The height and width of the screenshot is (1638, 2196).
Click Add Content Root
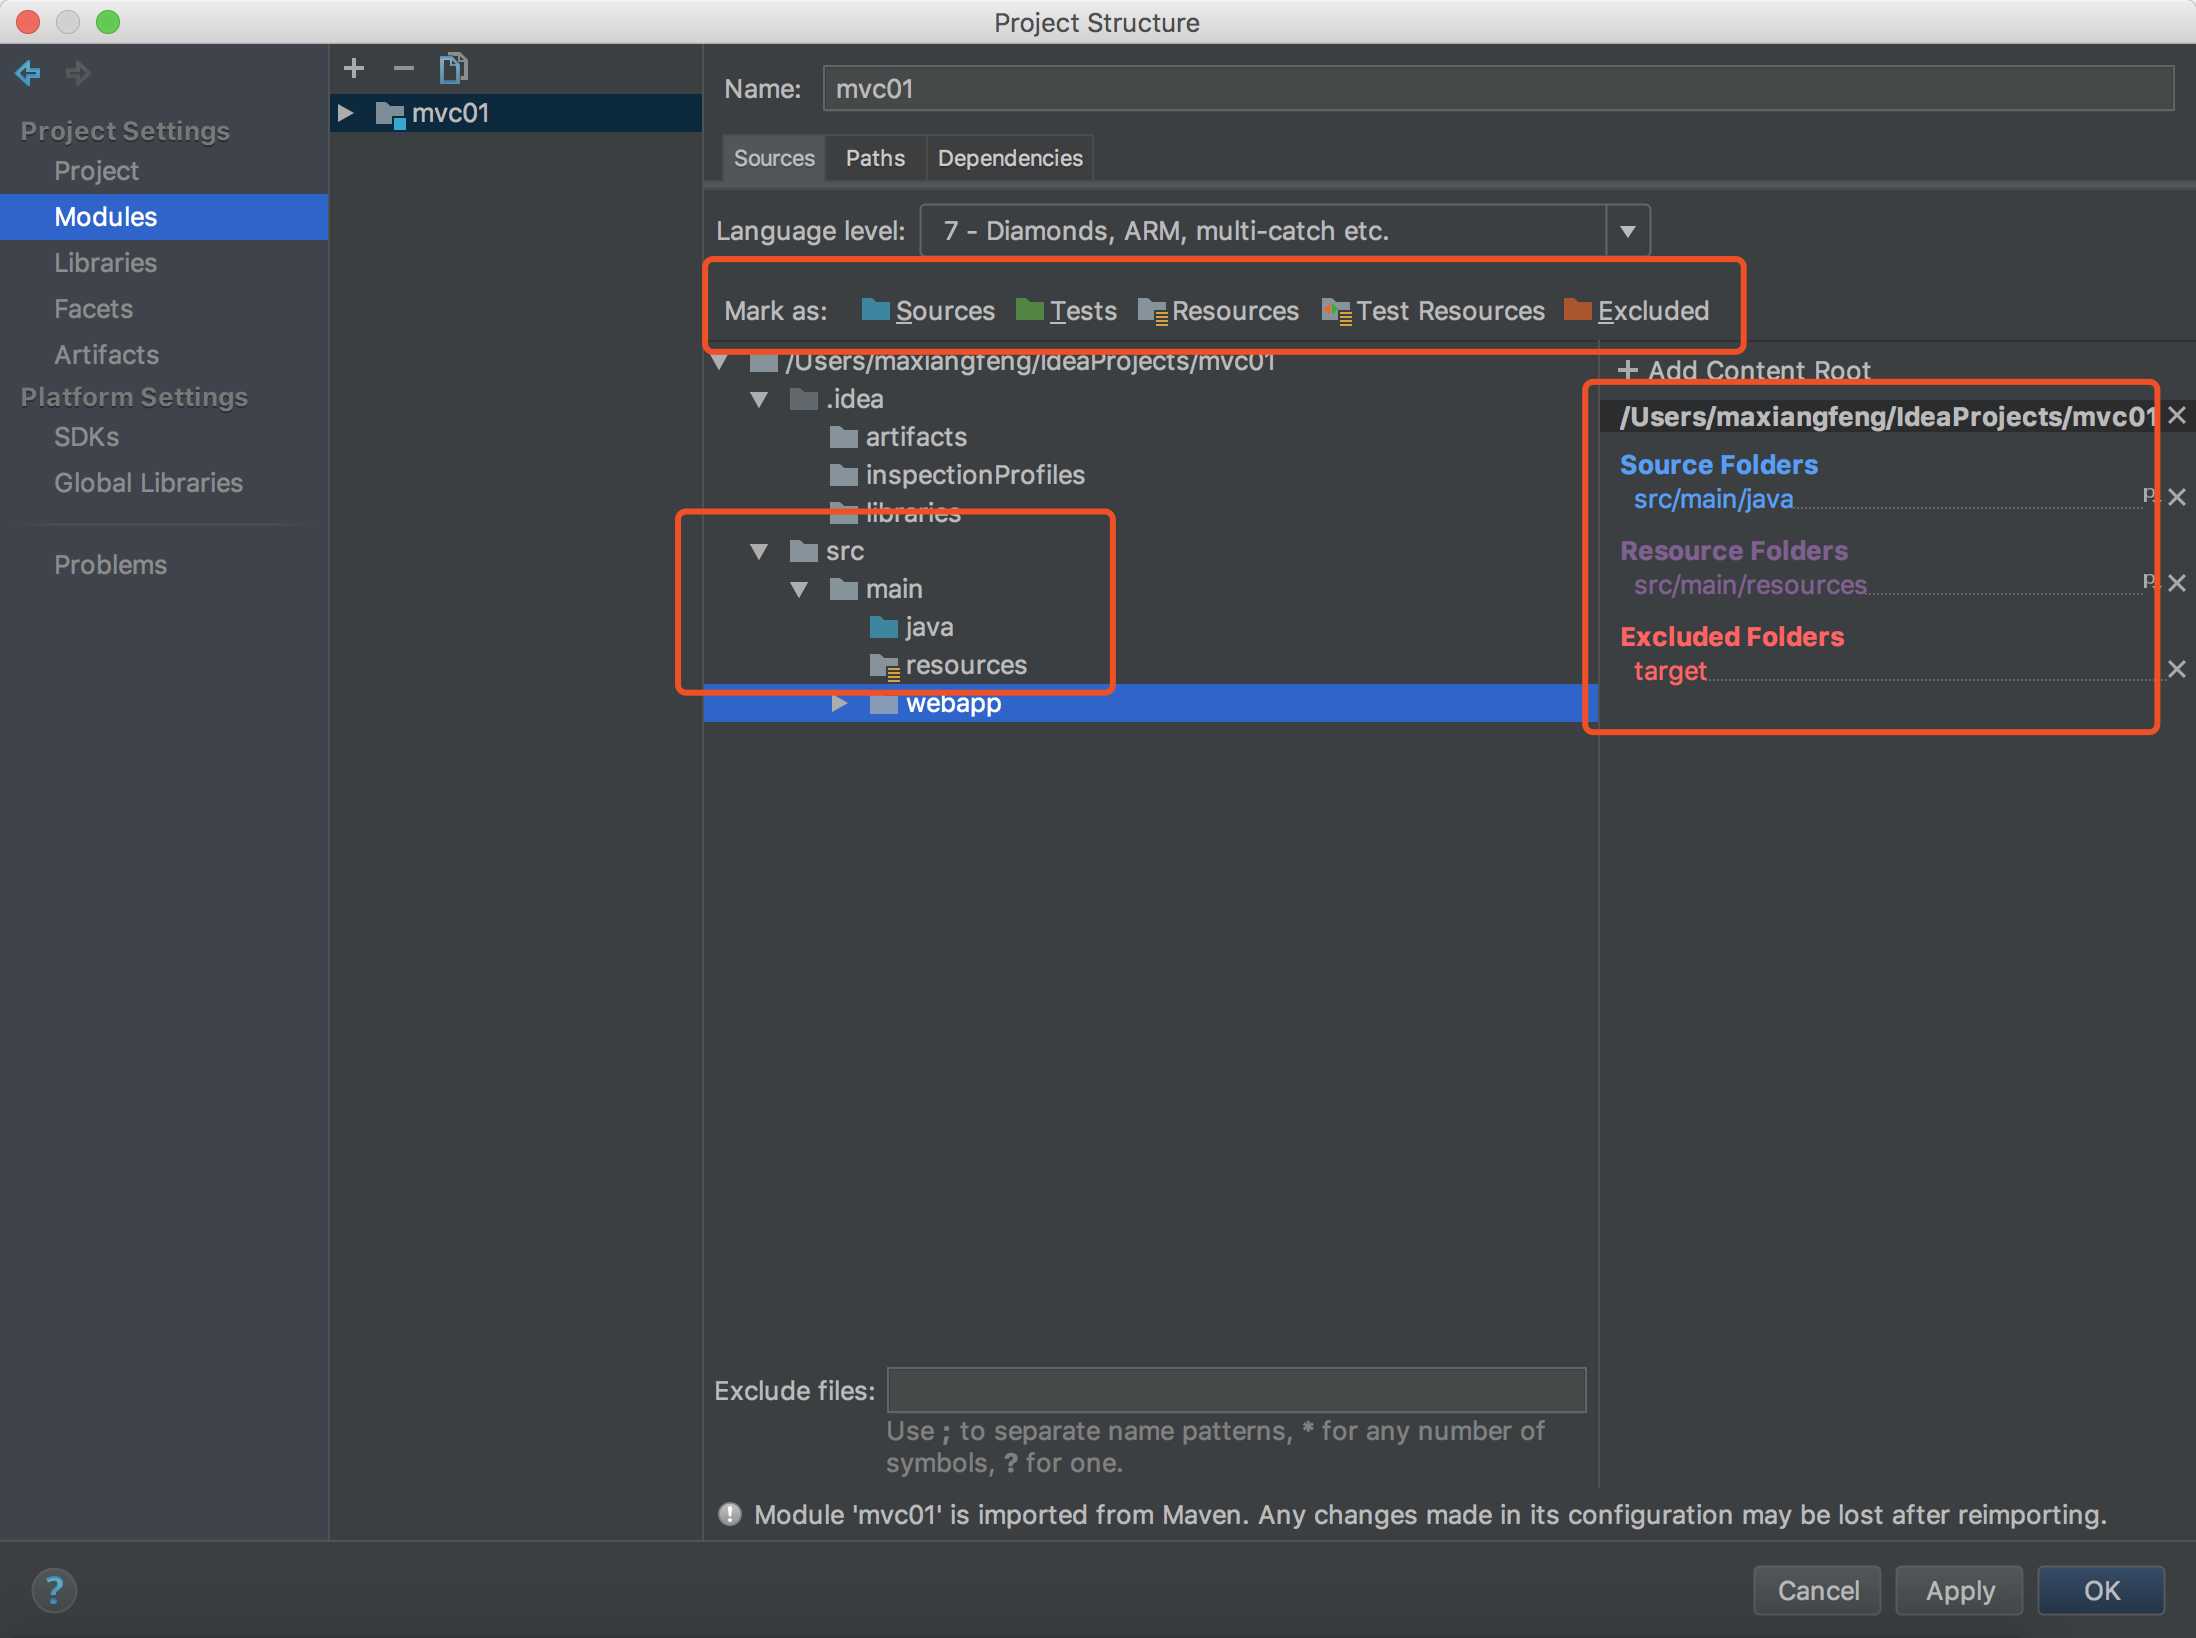tap(1744, 370)
